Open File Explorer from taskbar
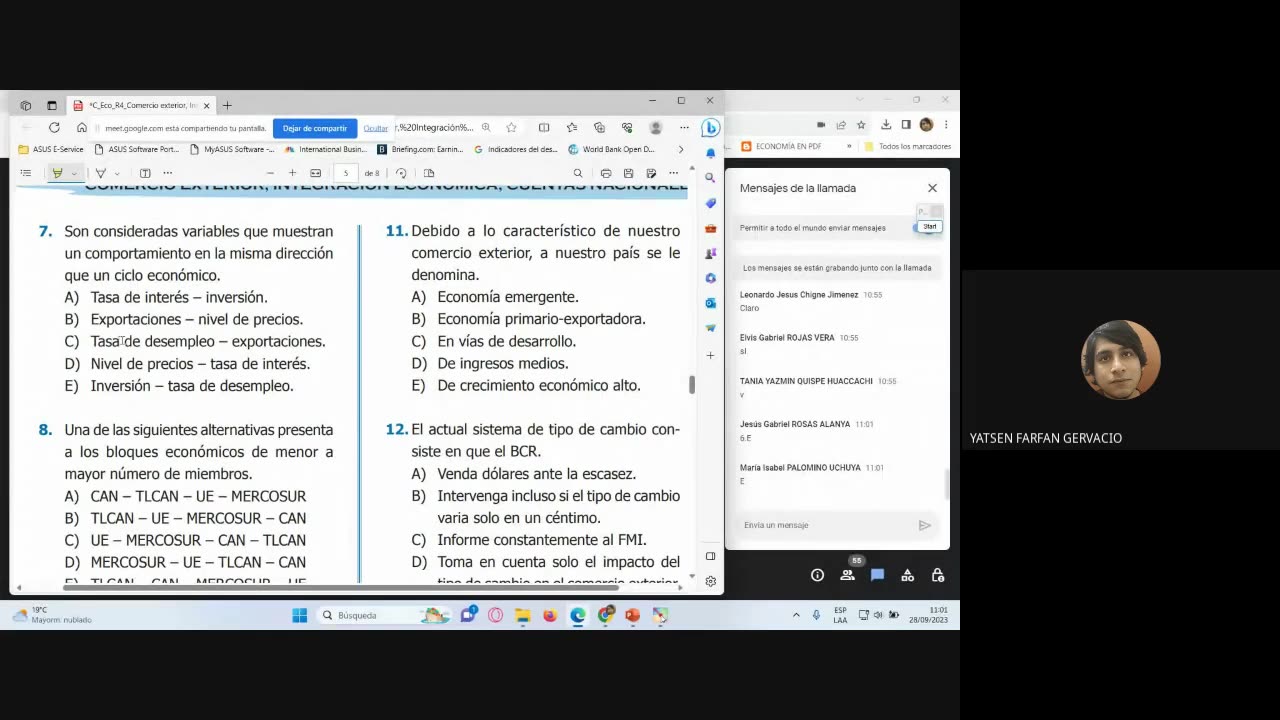 [x=522, y=615]
